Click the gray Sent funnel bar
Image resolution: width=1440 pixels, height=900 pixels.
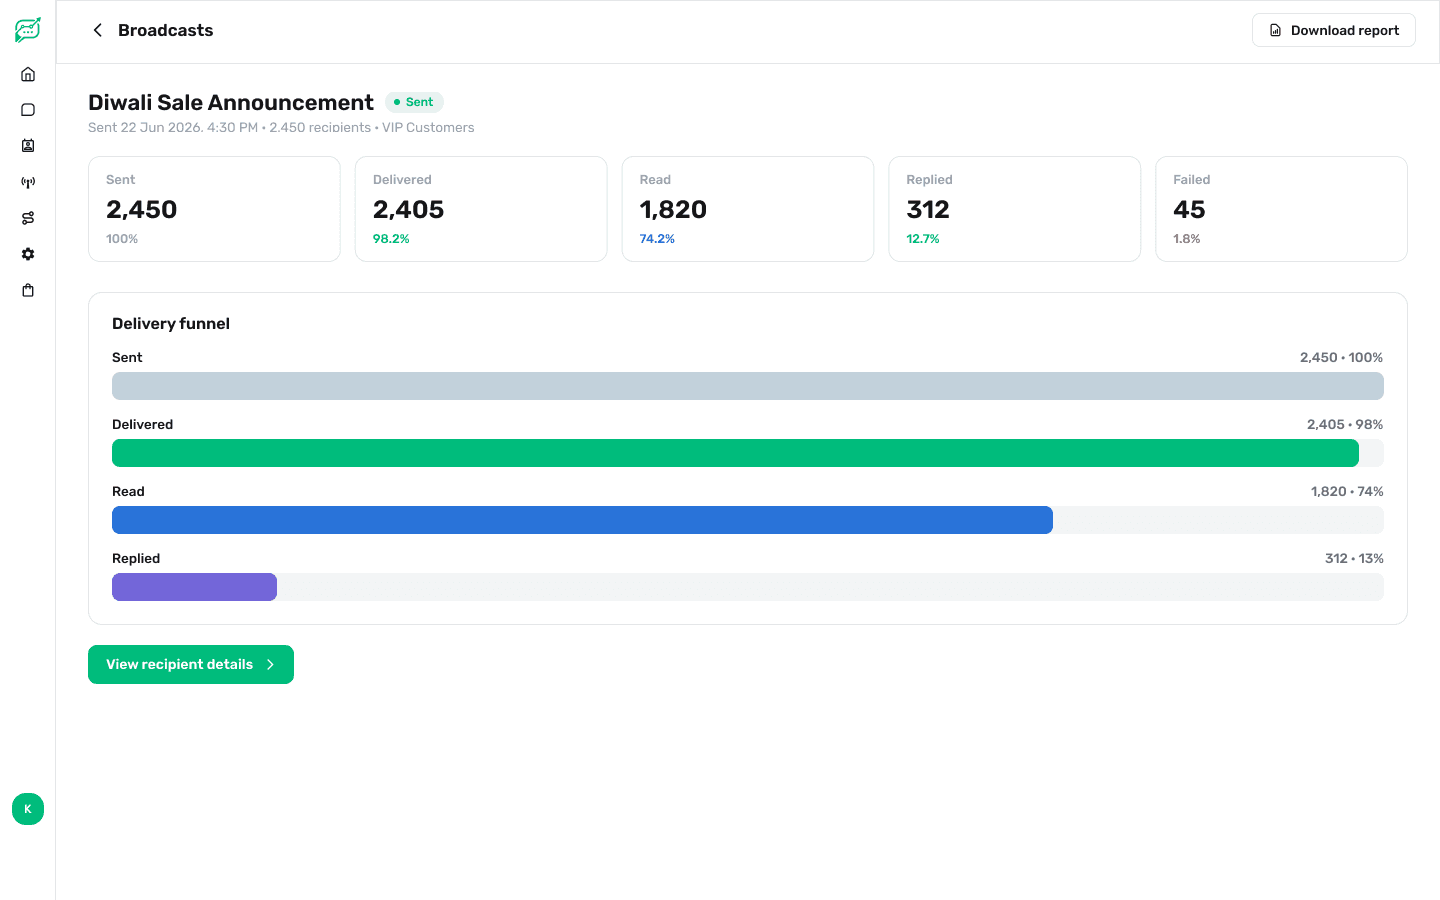click(x=748, y=386)
